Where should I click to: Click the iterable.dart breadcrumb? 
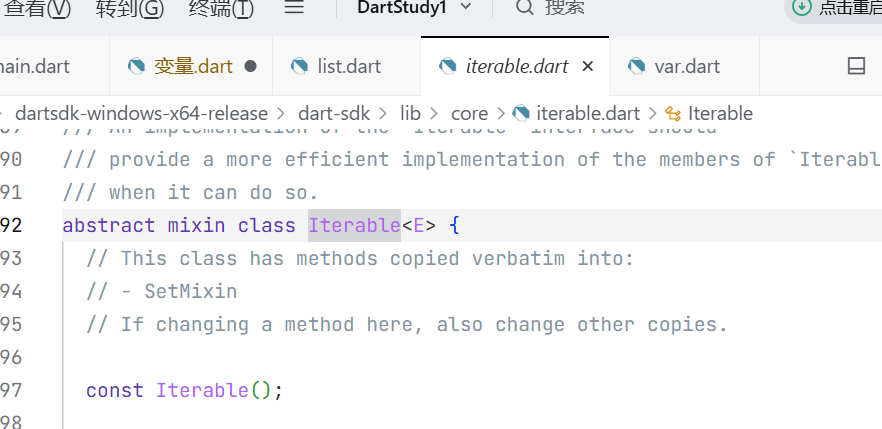coord(588,114)
